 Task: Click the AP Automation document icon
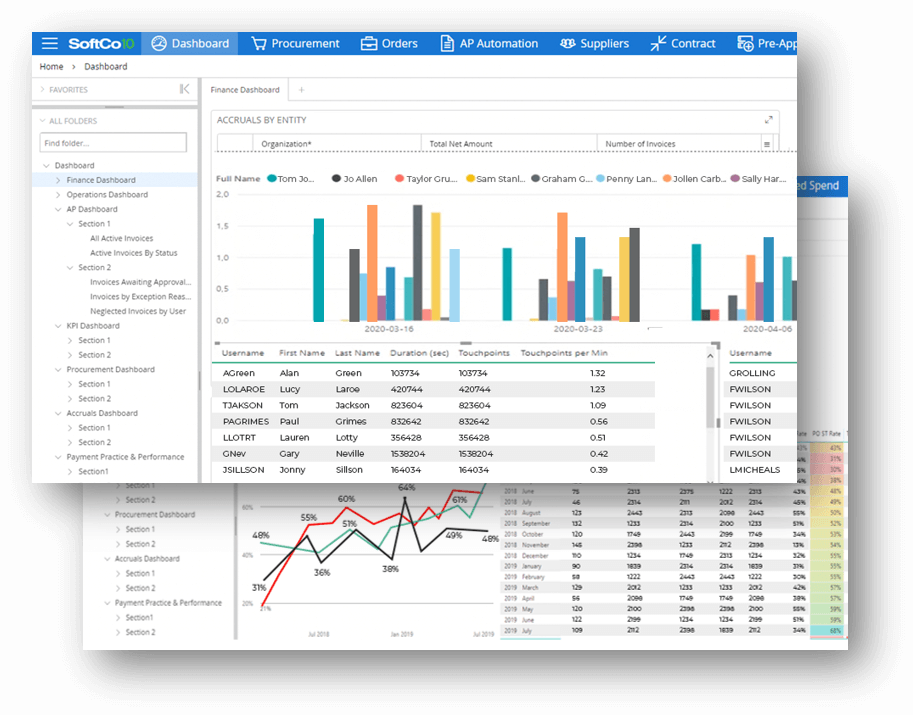[447, 43]
